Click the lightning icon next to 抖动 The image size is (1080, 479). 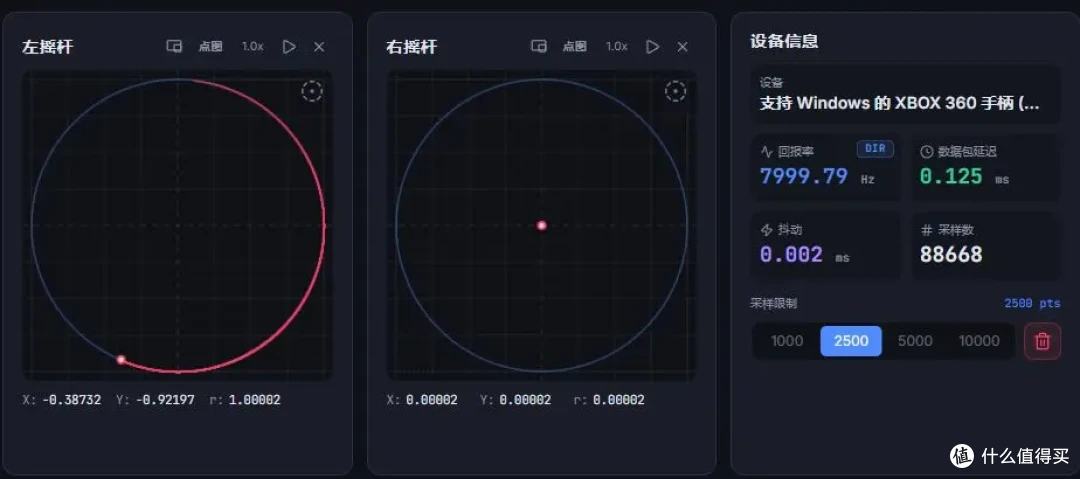click(x=766, y=230)
